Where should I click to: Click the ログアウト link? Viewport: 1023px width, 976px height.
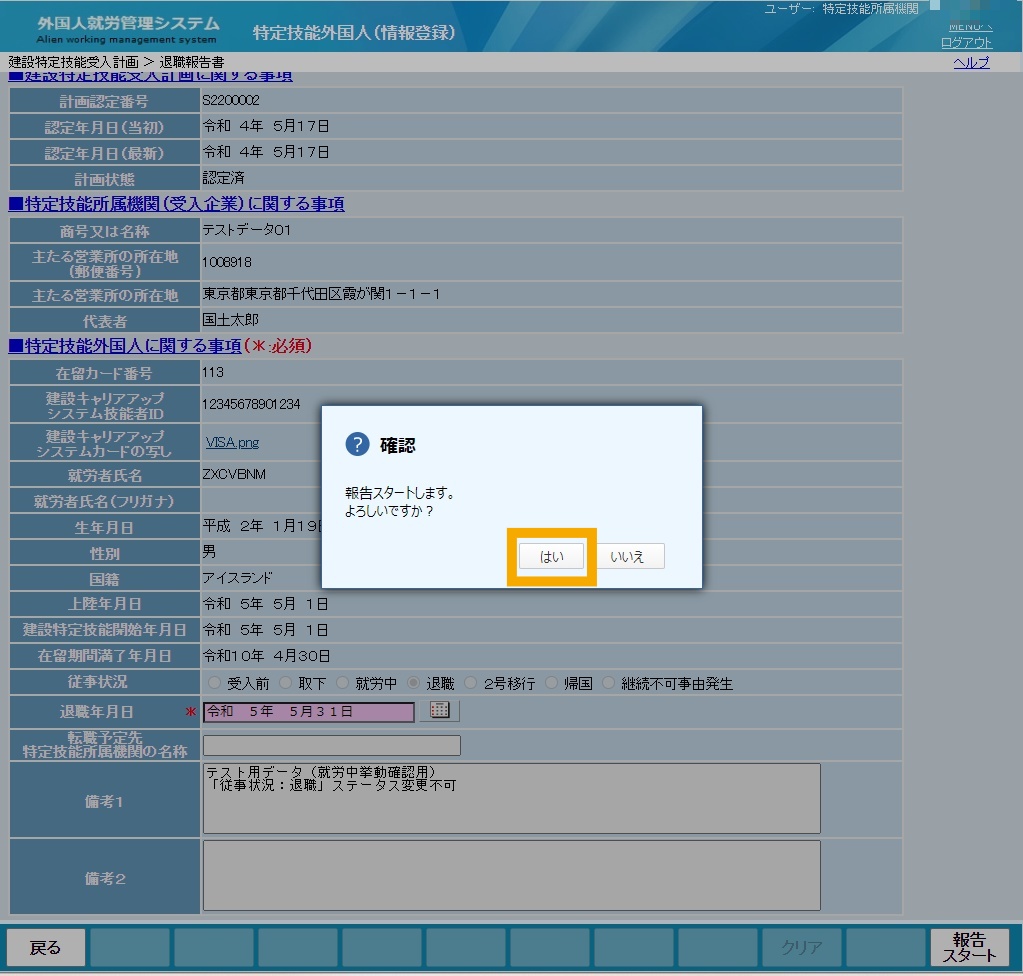tap(966, 42)
